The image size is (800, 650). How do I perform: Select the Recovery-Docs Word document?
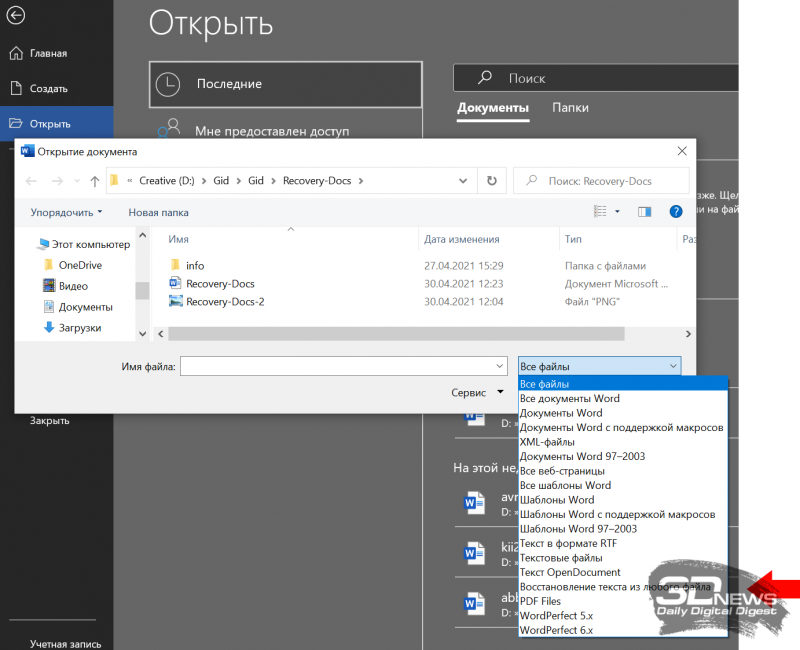(x=212, y=284)
